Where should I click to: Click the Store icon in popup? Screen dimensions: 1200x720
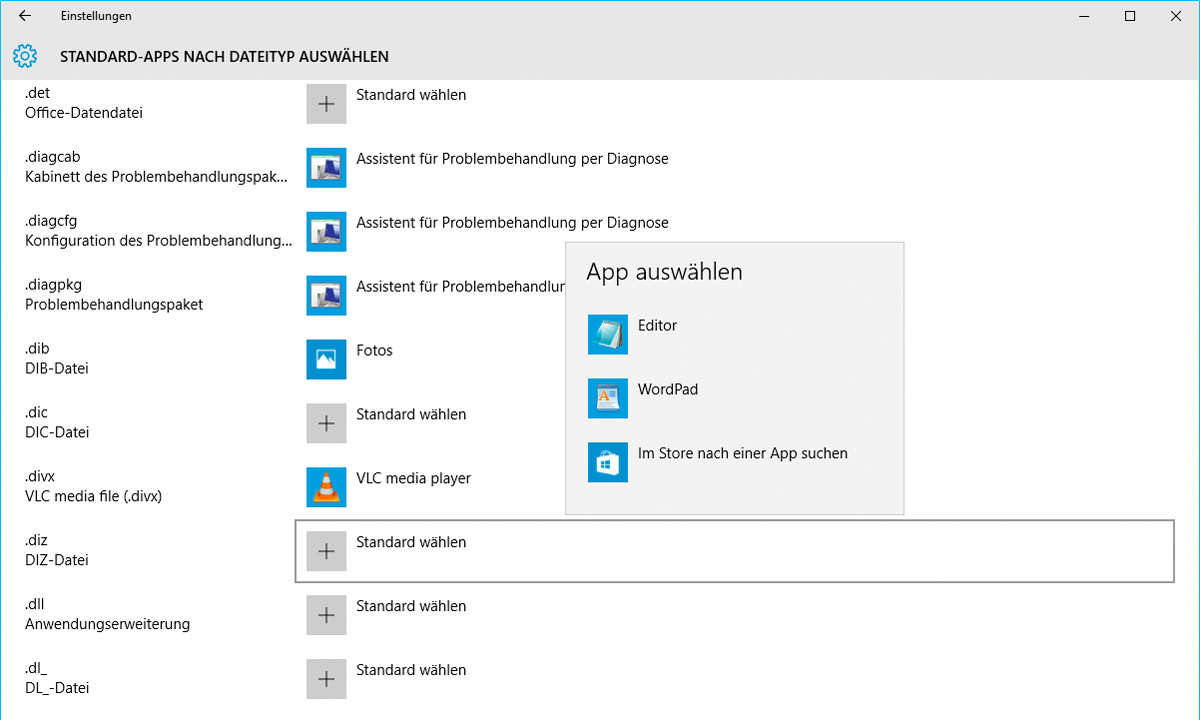click(x=608, y=463)
